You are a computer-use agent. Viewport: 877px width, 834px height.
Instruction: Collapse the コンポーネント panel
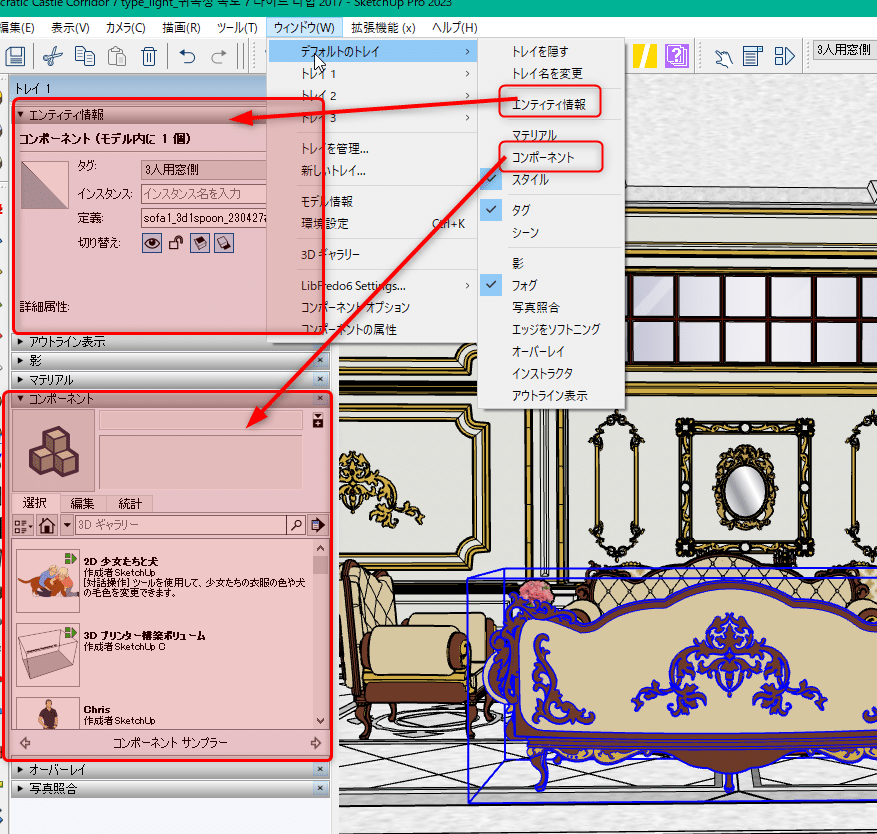(20, 399)
